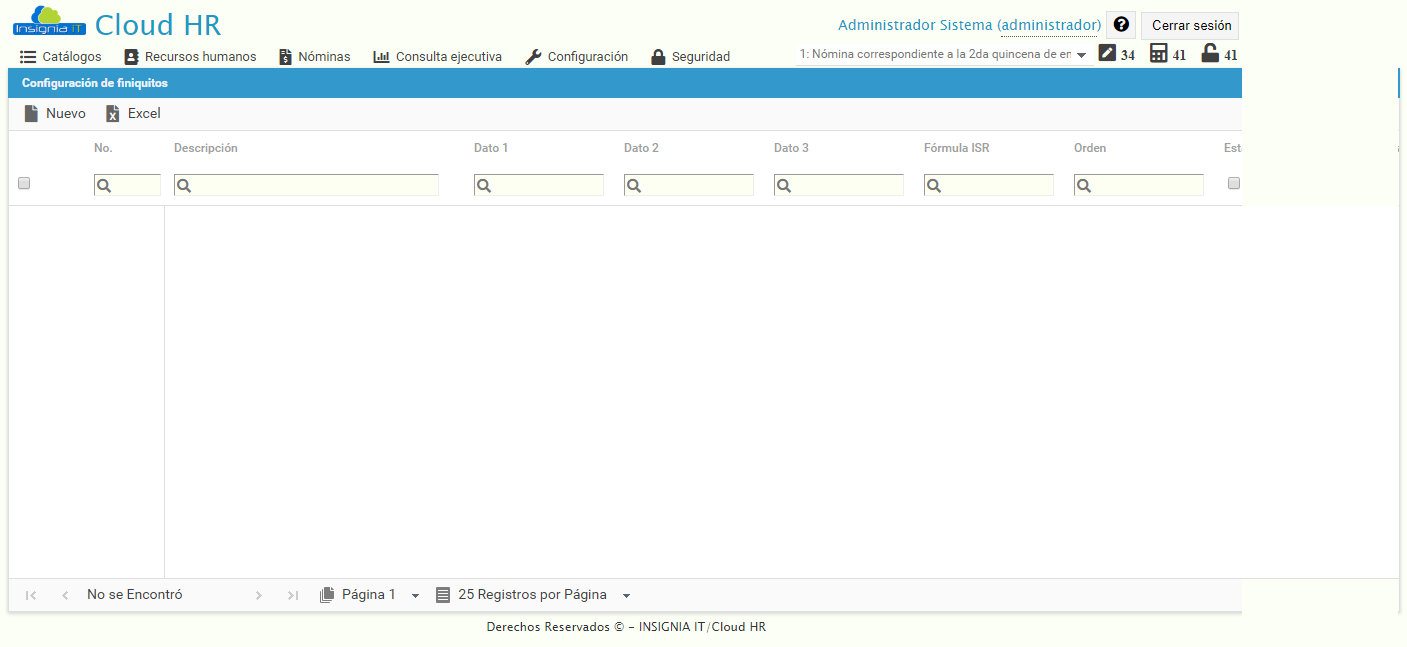
Task: Open the 25 Registros por Página dropdown
Action: coord(626,594)
